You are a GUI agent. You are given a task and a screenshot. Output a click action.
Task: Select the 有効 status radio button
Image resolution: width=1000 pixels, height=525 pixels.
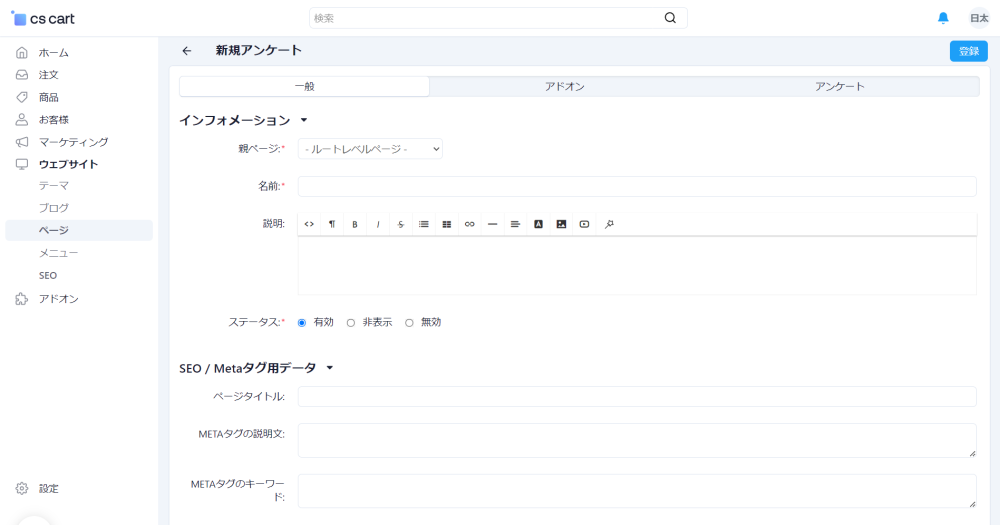click(x=302, y=323)
